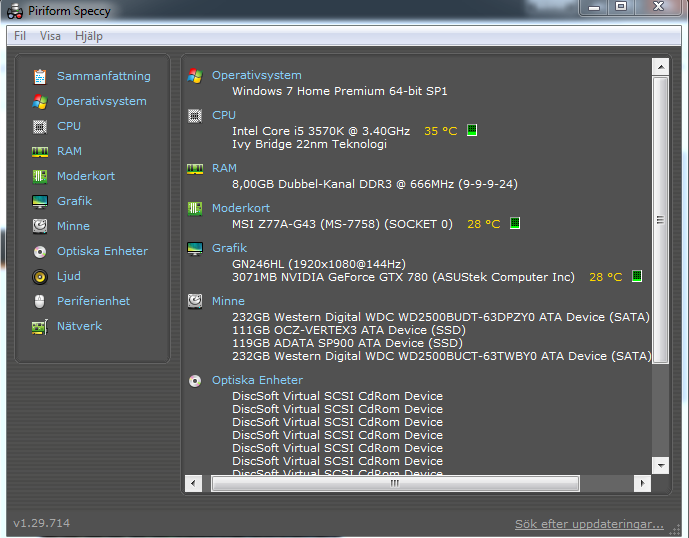Click the green temperature icon beside GTX 780 temperature
Viewport: 689px width, 538px height.
click(637, 276)
